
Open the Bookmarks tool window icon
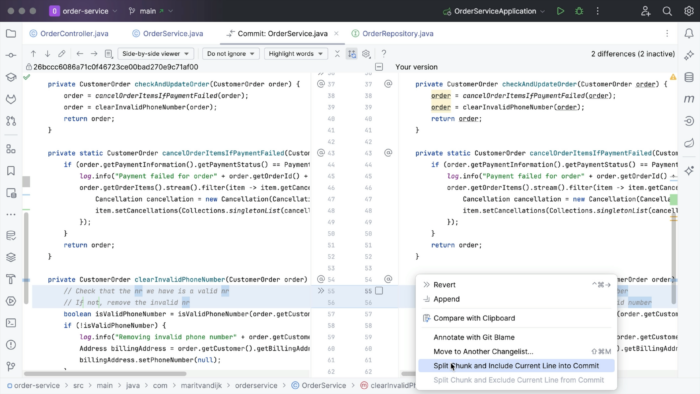(11, 171)
